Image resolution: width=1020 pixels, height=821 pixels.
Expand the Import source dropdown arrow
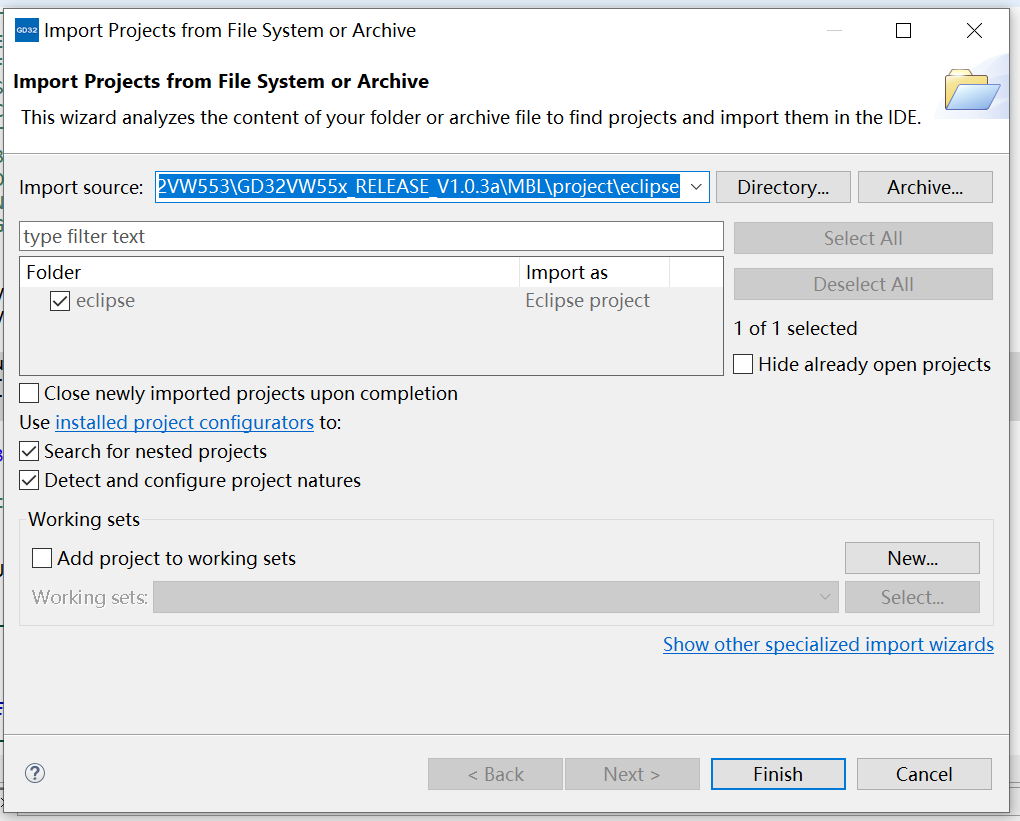696,187
